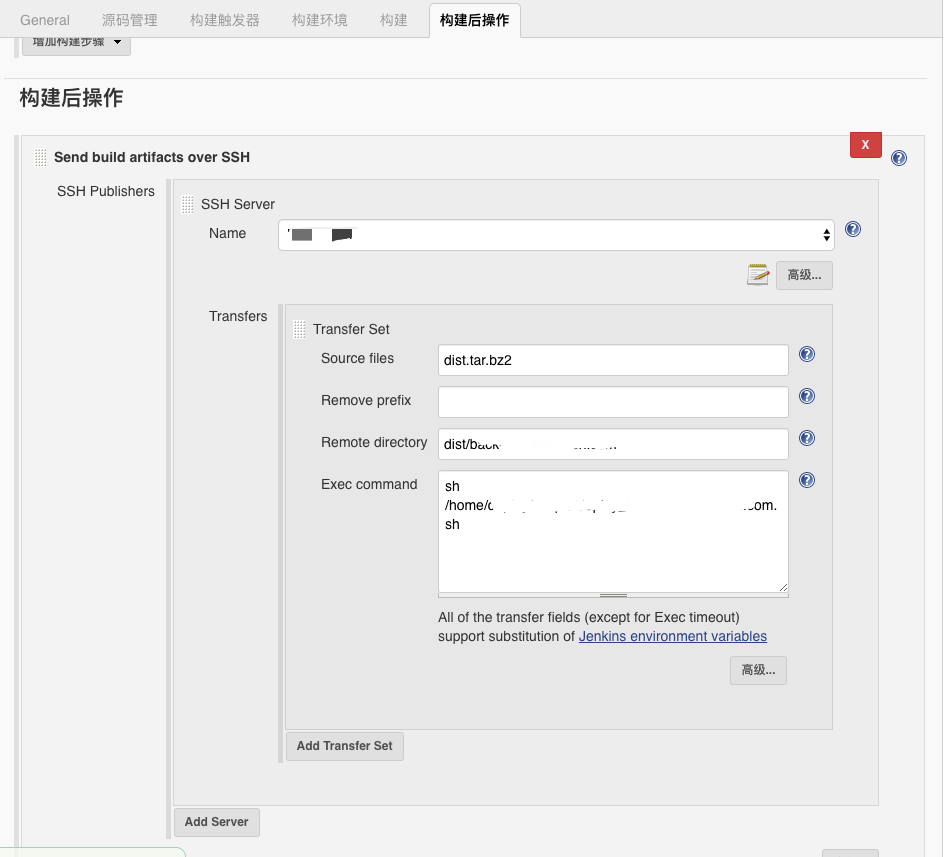This screenshot has width=945, height=857.
Task: Expand 高级 options under server name
Action: [804, 275]
